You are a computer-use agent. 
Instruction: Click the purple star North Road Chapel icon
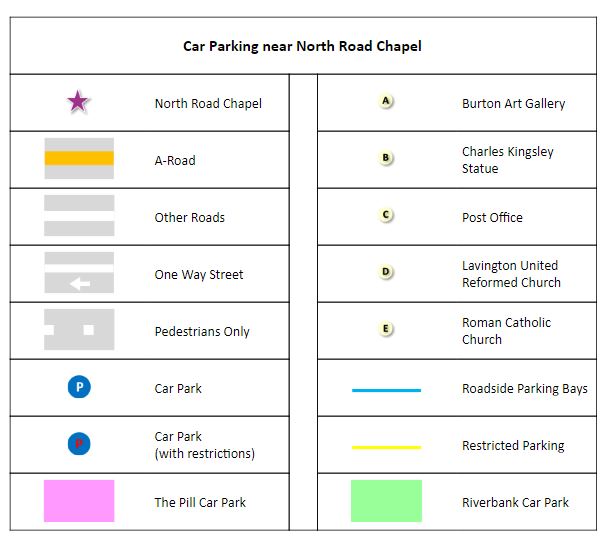click(78, 102)
